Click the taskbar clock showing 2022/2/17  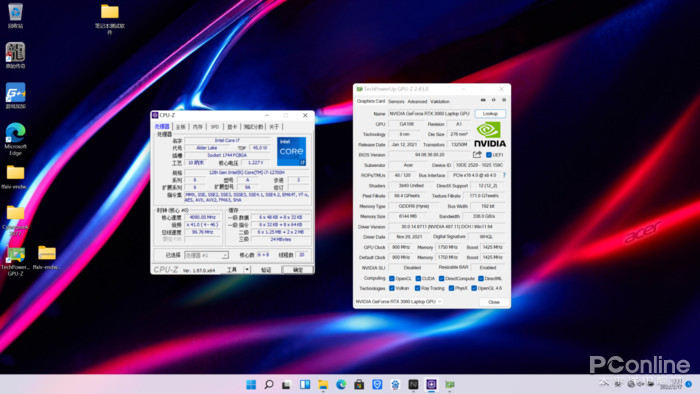[x=671, y=384]
